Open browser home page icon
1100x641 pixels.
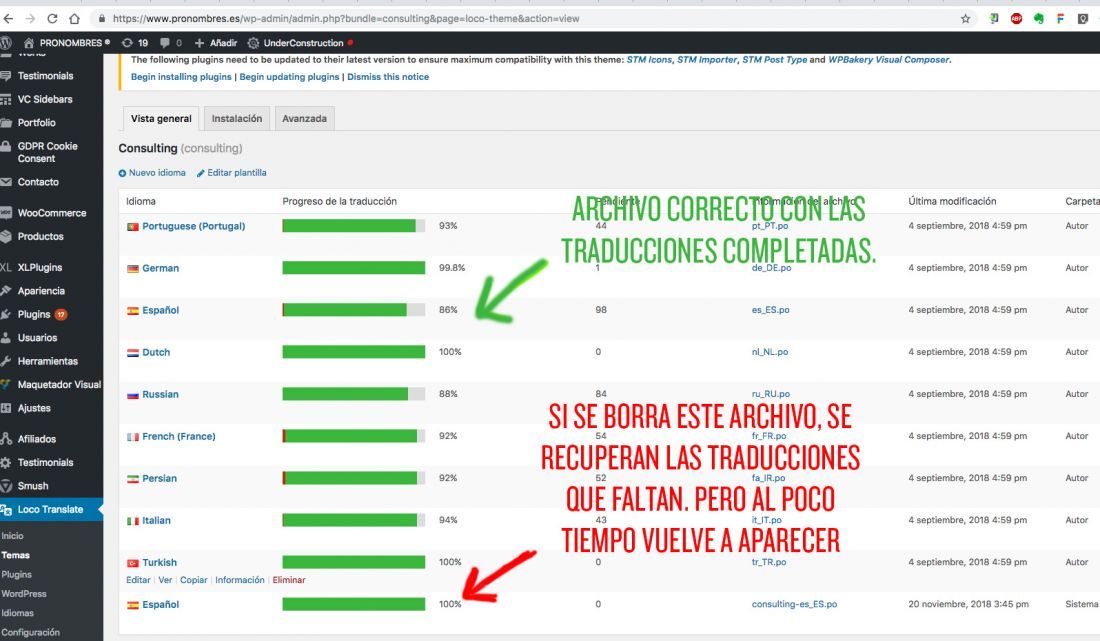[x=74, y=19]
